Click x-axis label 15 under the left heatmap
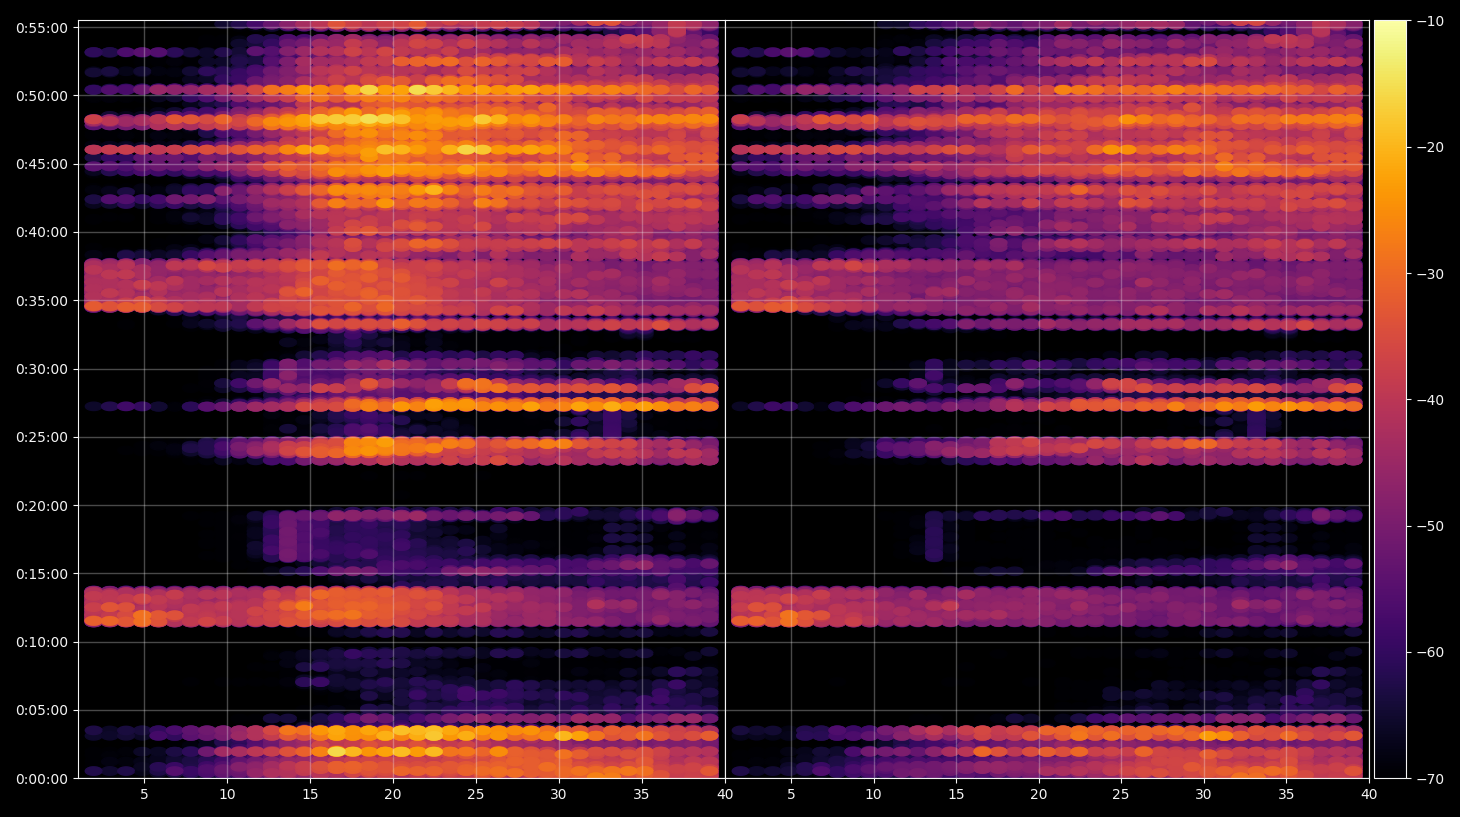 (x=310, y=795)
